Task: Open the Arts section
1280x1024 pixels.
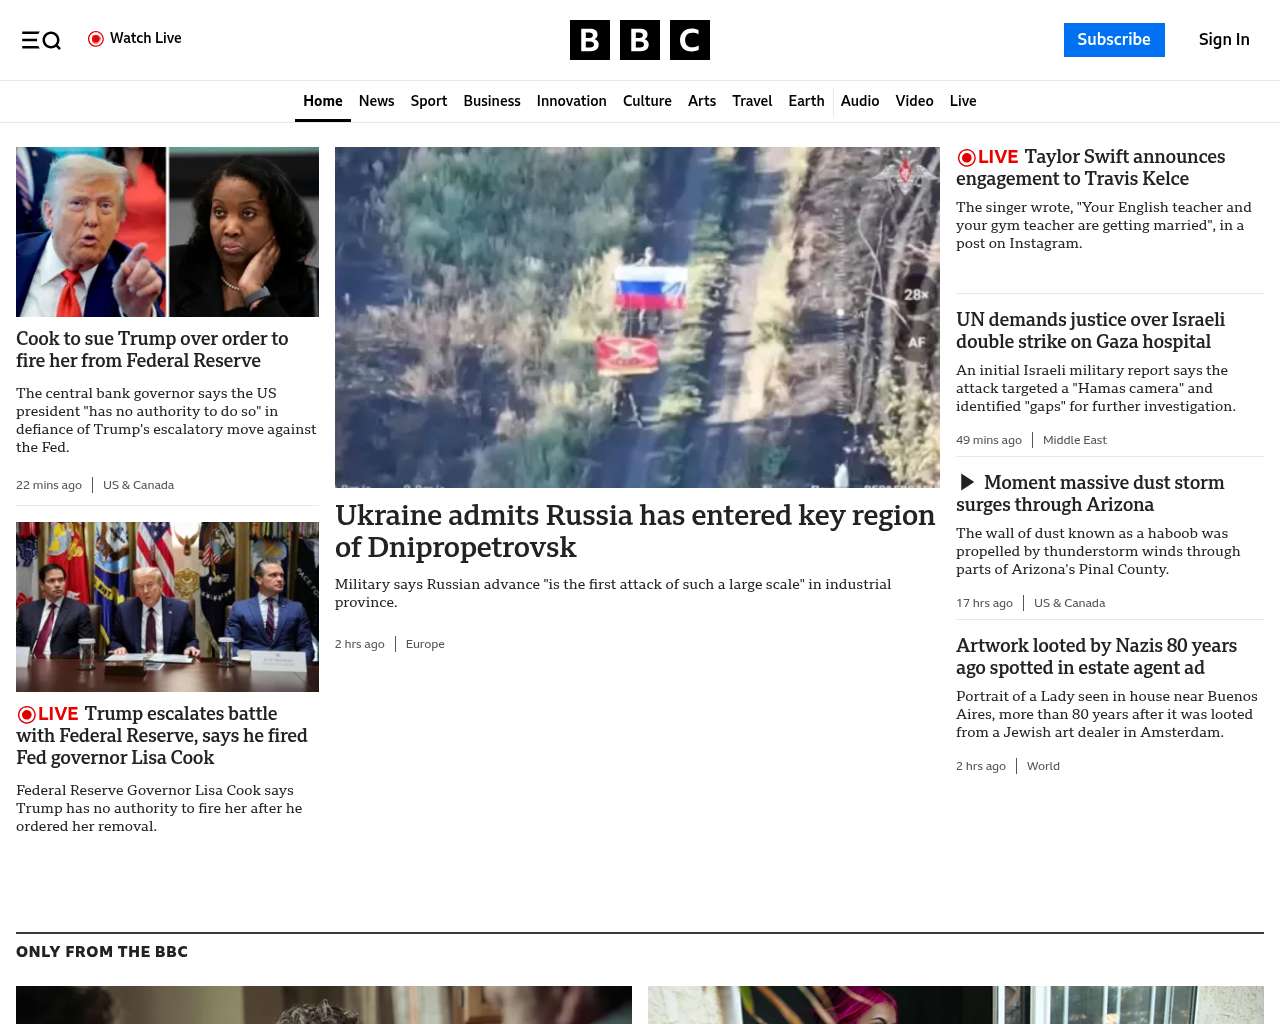Action: click(x=702, y=101)
